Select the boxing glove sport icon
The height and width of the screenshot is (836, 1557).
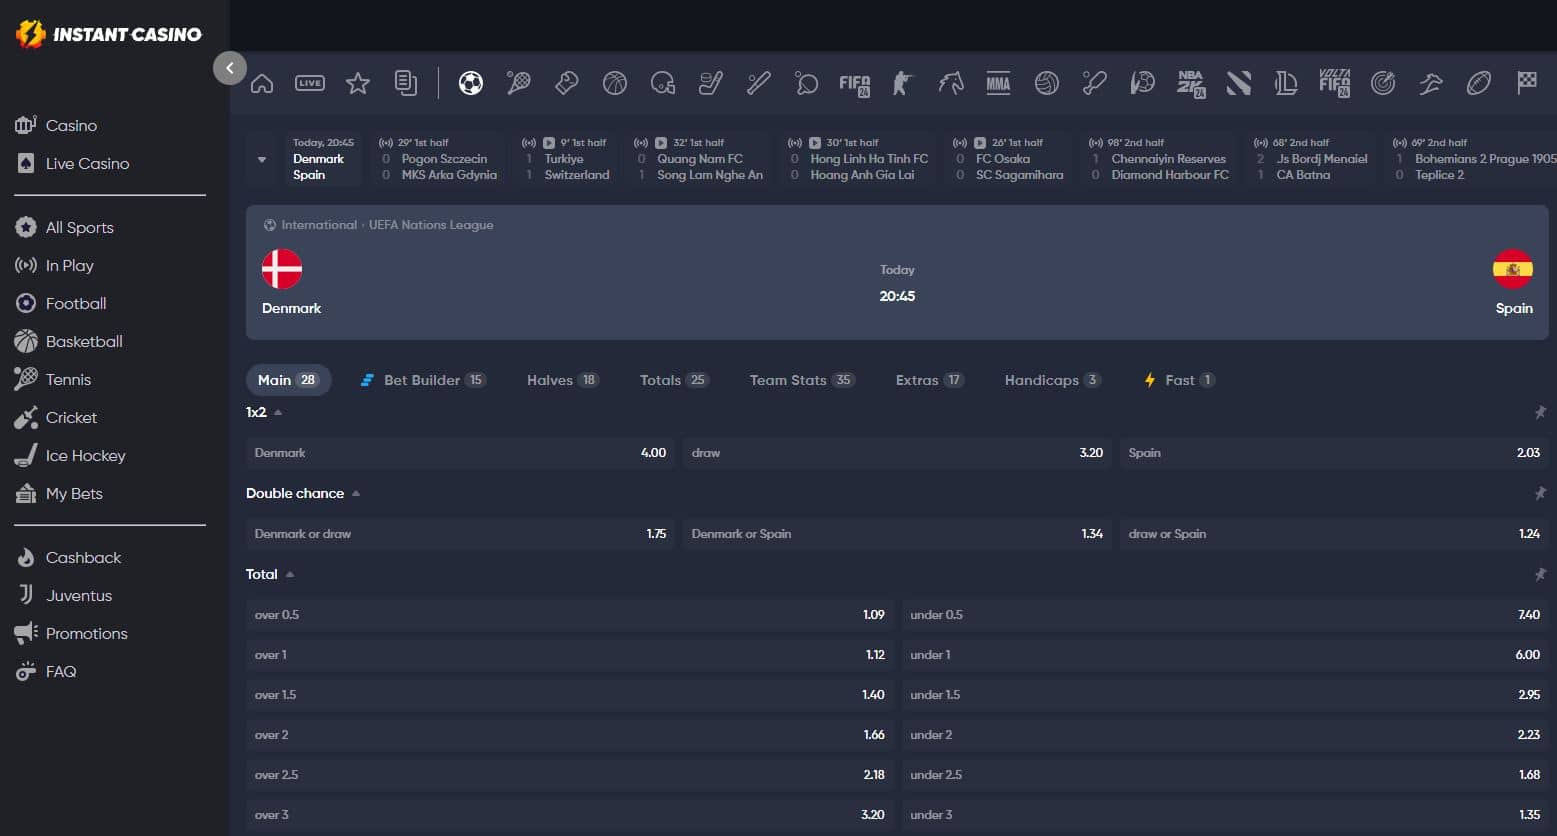567,83
